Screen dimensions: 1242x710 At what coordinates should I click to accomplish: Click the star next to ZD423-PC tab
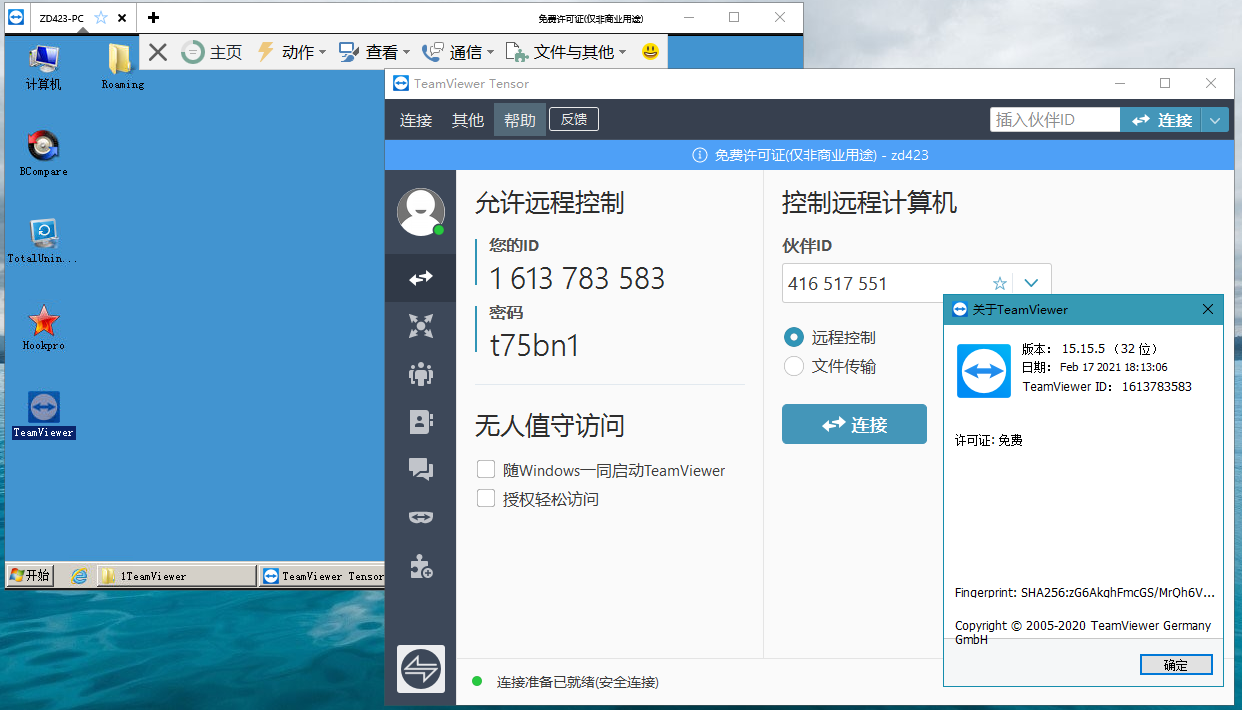click(101, 18)
